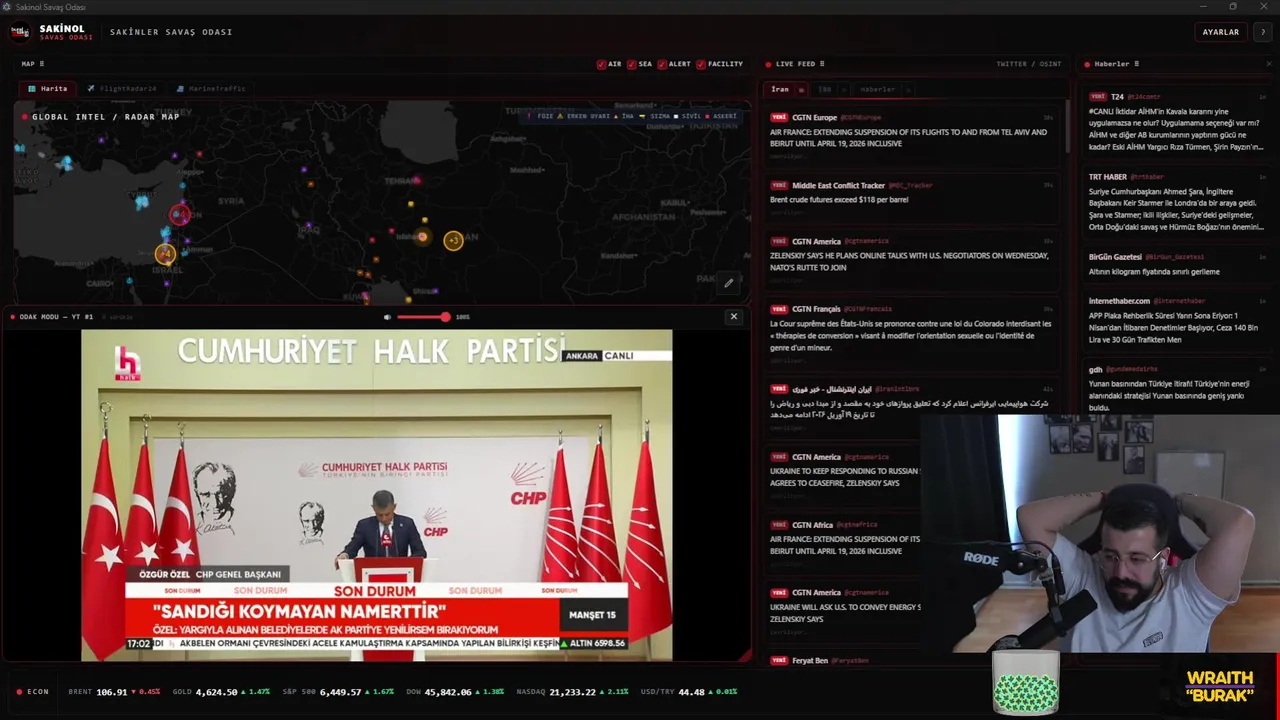This screenshot has width=1280, height=720.
Task: Click close icon on Haberler feed tab
Action: [x=907, y=90]
